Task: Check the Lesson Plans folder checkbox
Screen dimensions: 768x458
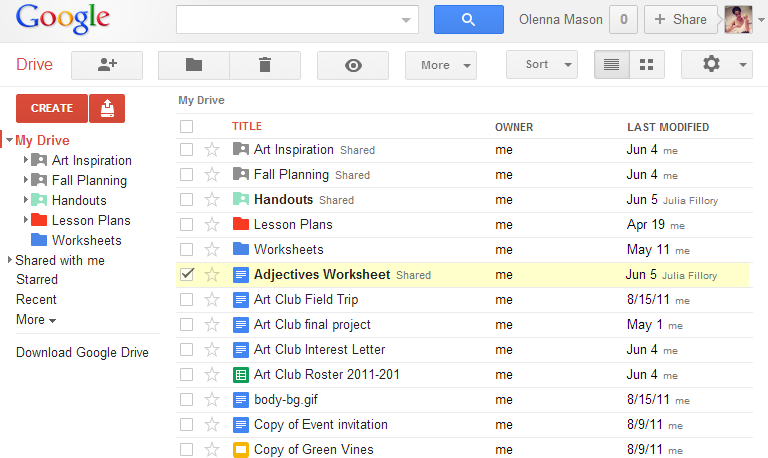Action: pyautogui.click(x=187, y=225)
